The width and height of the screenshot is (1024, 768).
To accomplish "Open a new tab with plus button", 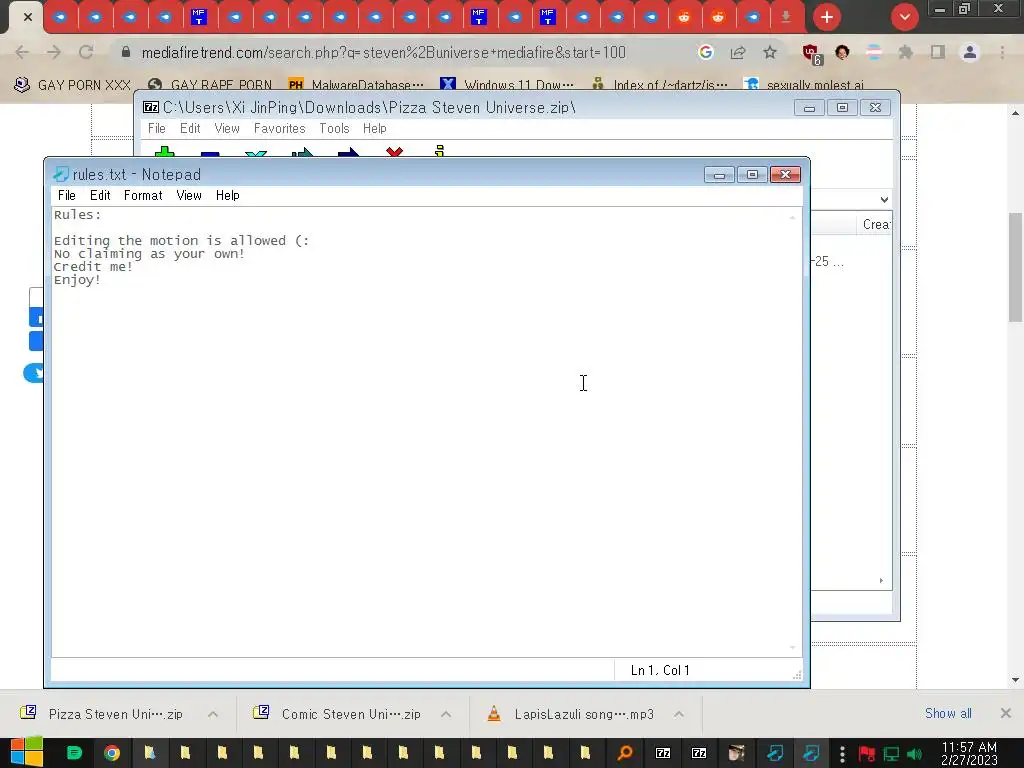I will [827, 17].
